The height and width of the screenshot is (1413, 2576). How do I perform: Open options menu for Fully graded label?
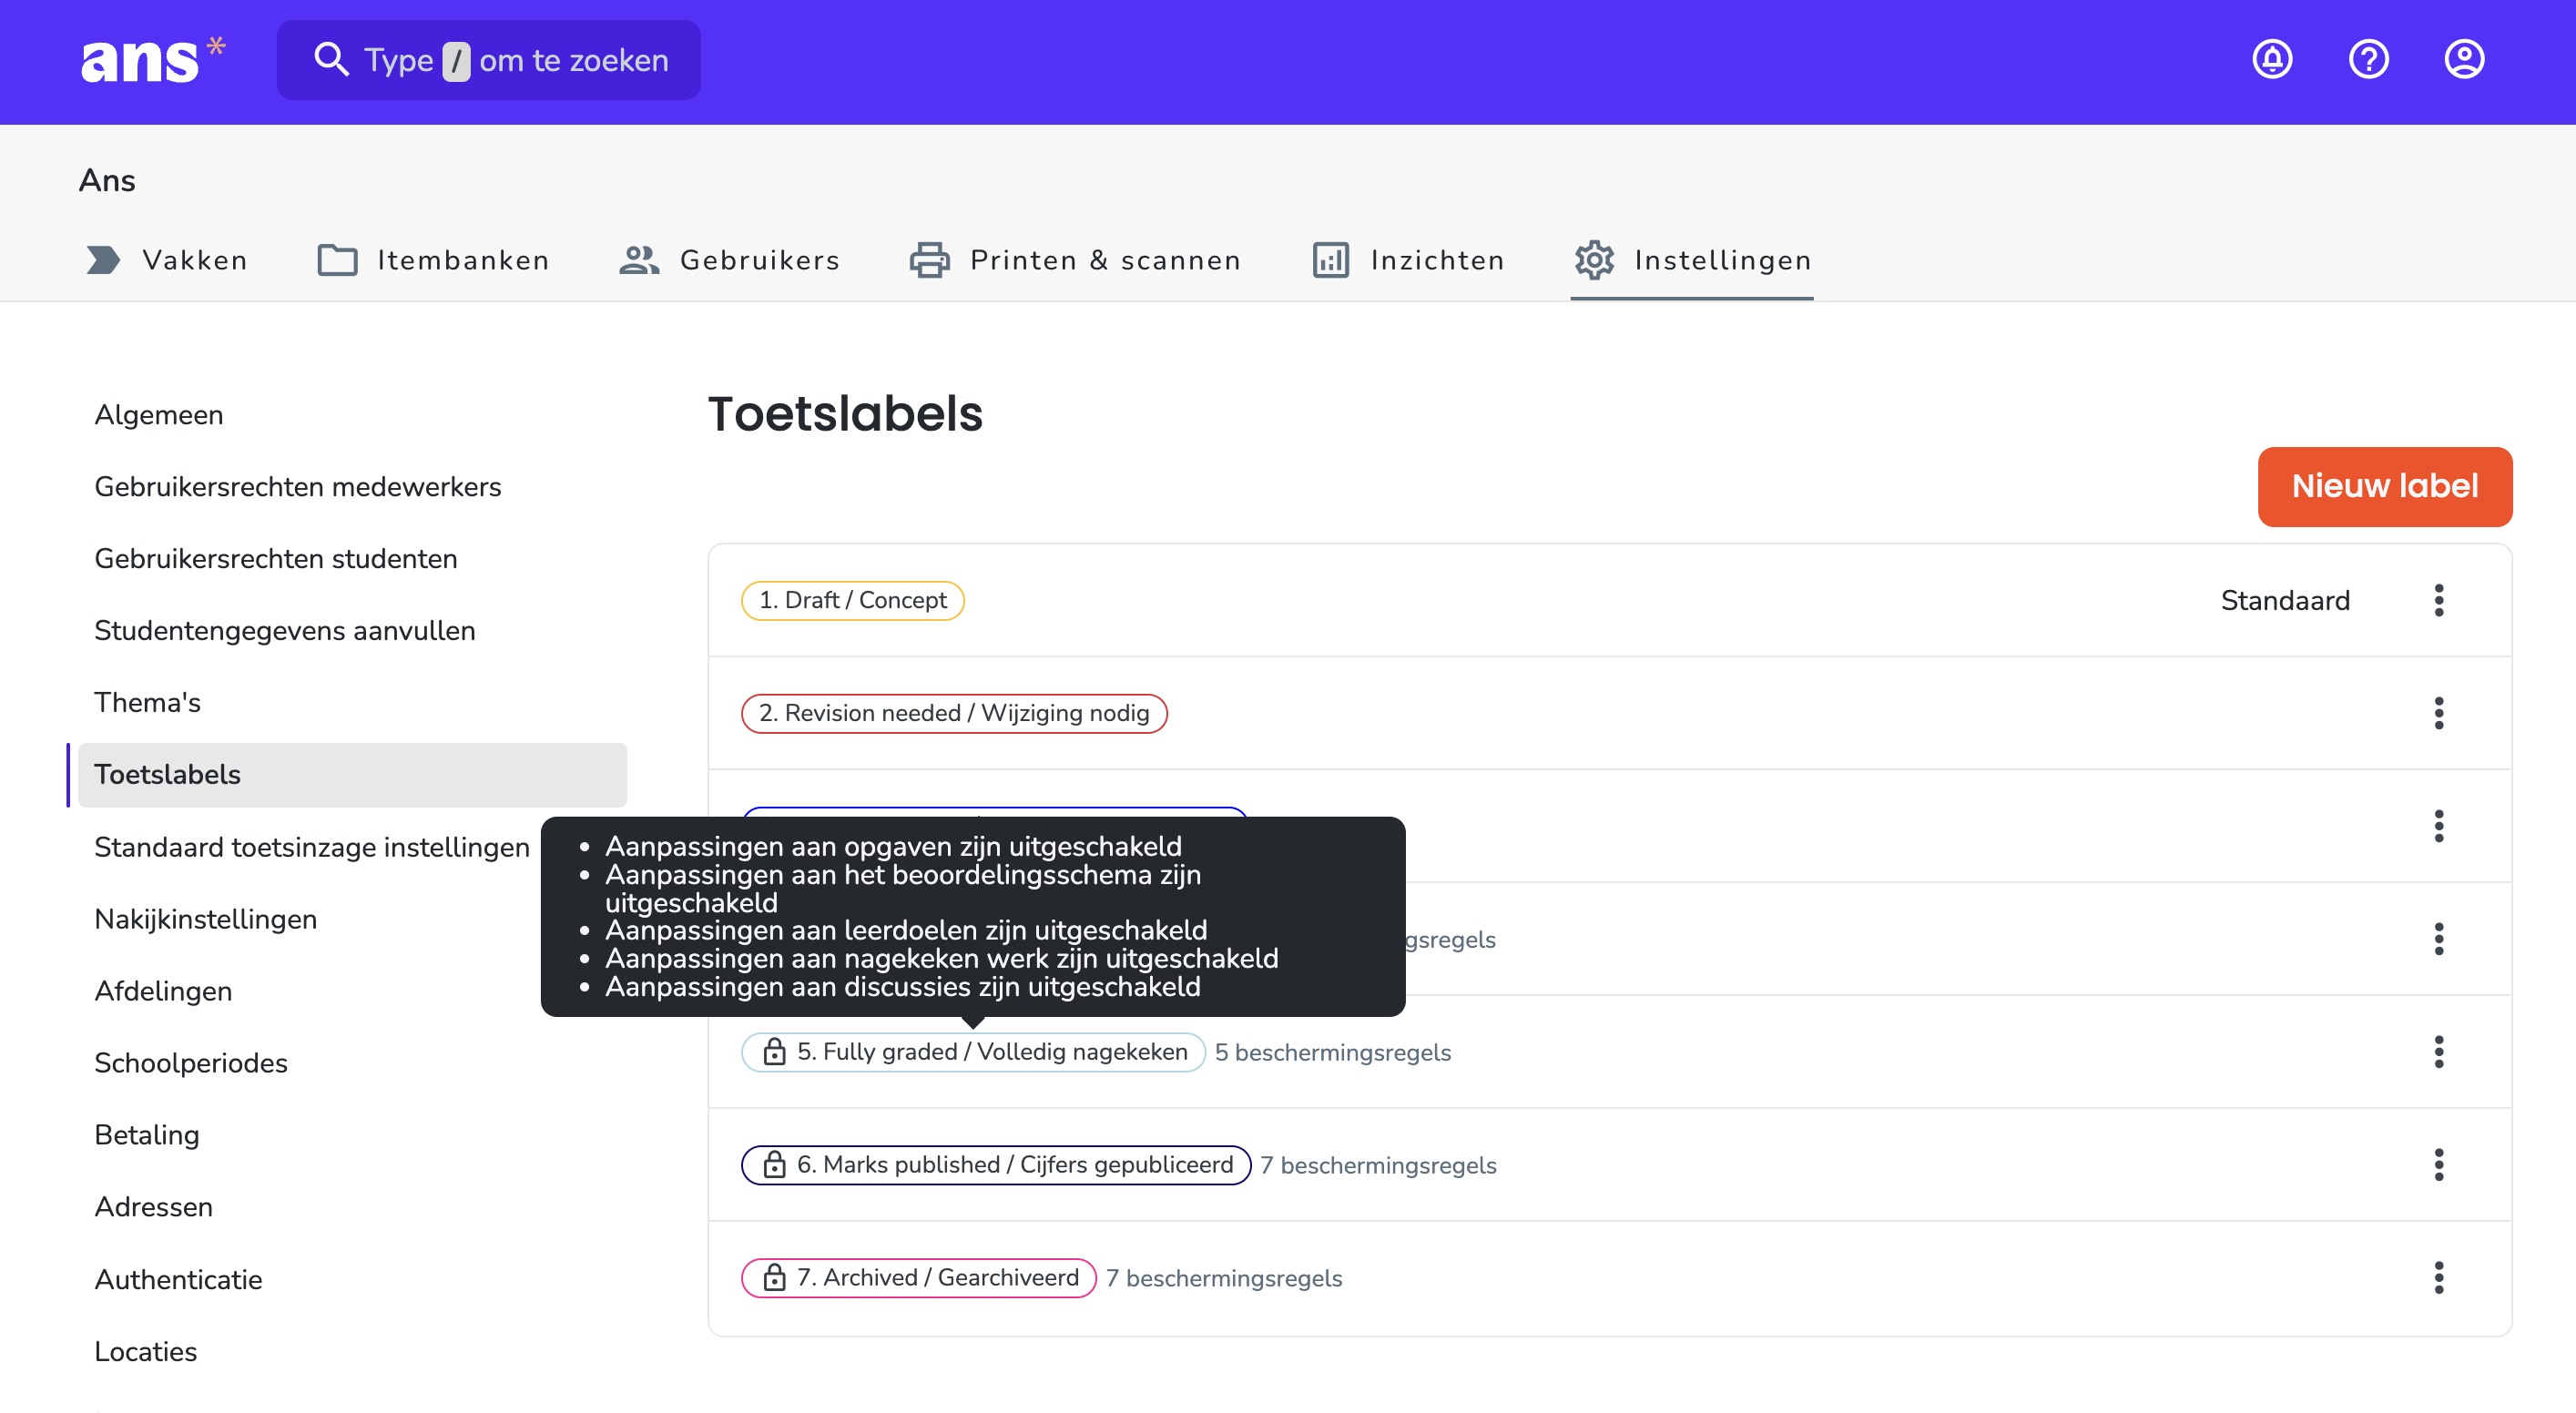tap(2438, 1052)
